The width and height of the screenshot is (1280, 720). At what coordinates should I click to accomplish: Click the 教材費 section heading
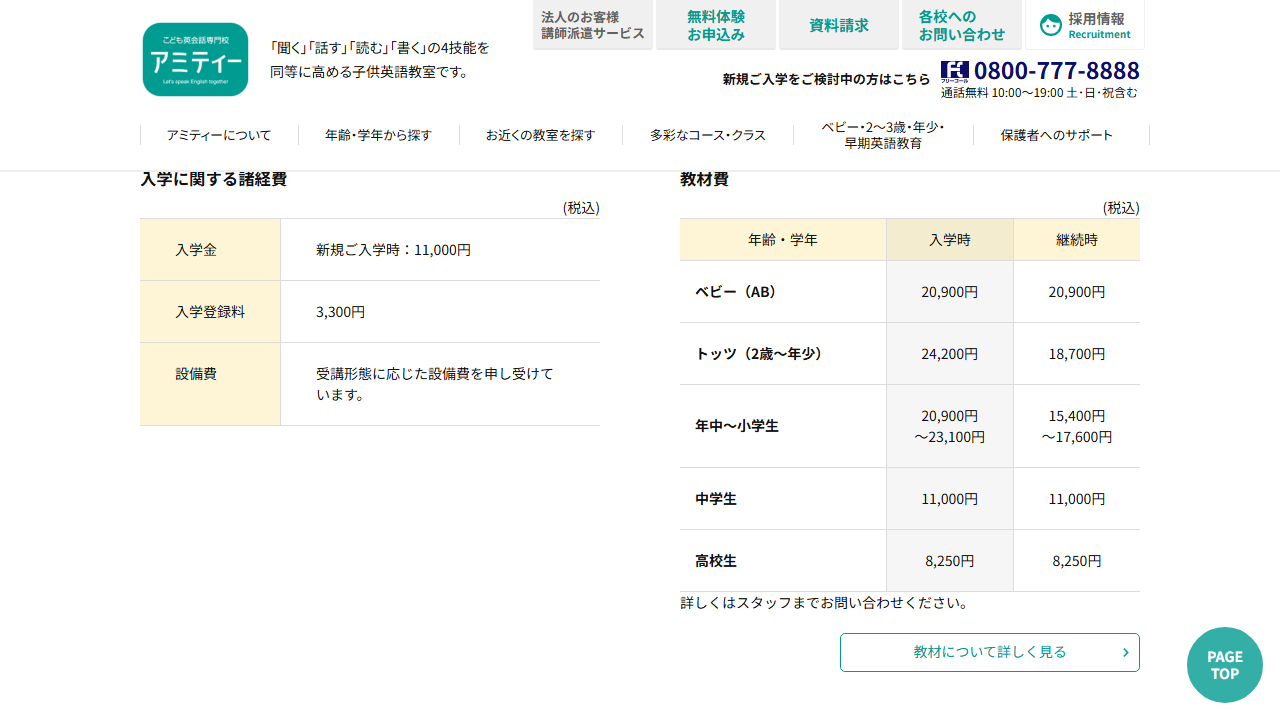(704, 180)
